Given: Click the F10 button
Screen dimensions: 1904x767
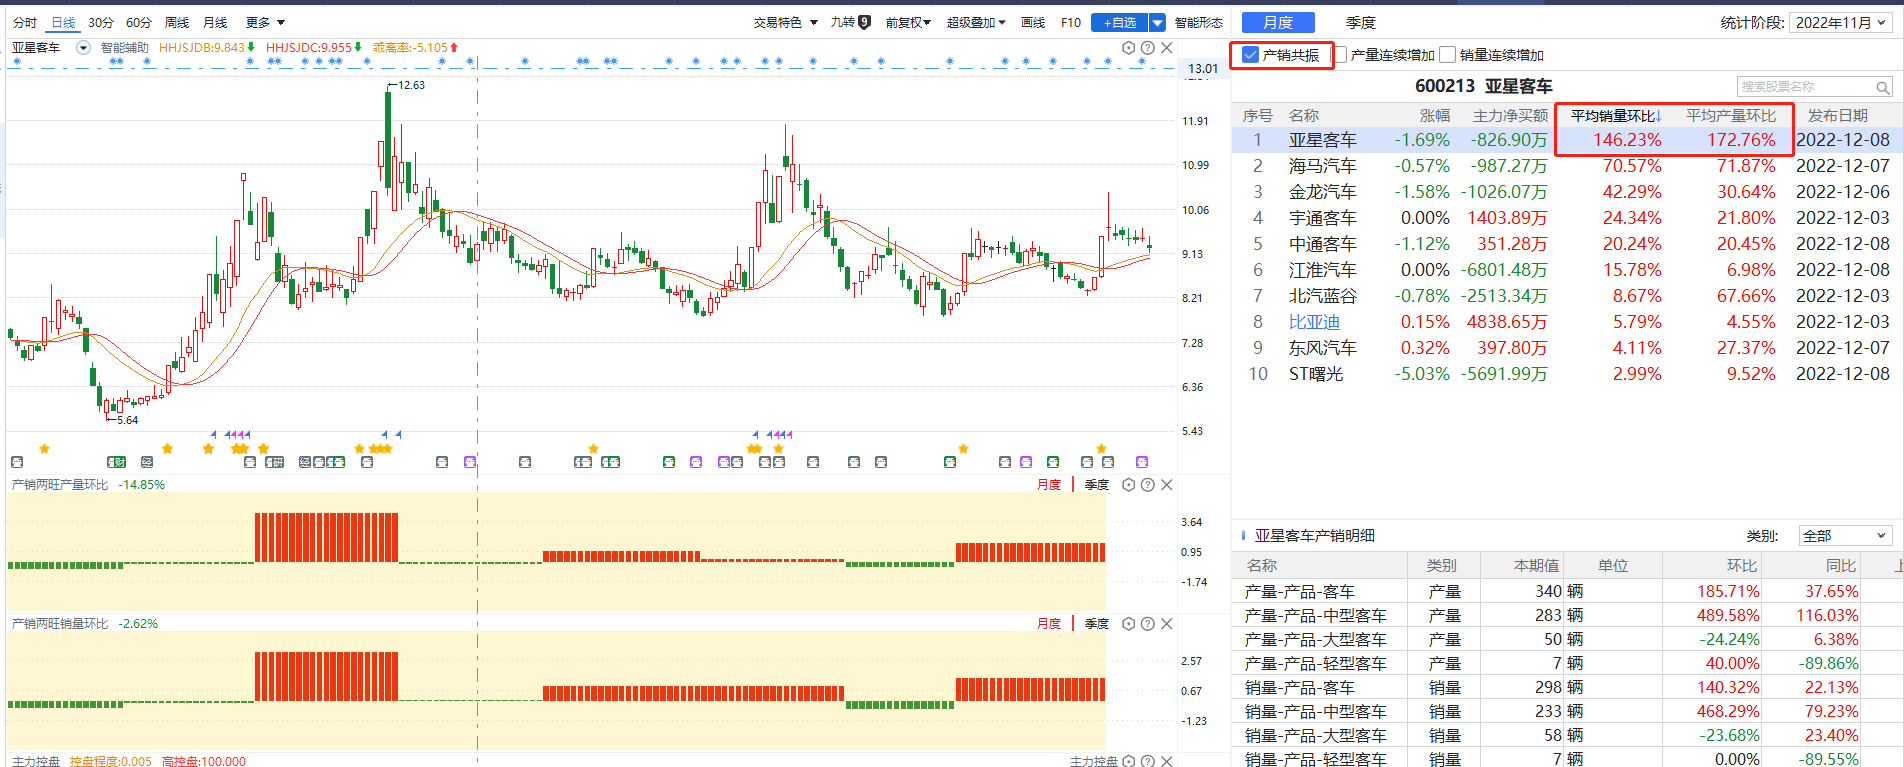Looking at the screenshot, I should coord(1071,22).
